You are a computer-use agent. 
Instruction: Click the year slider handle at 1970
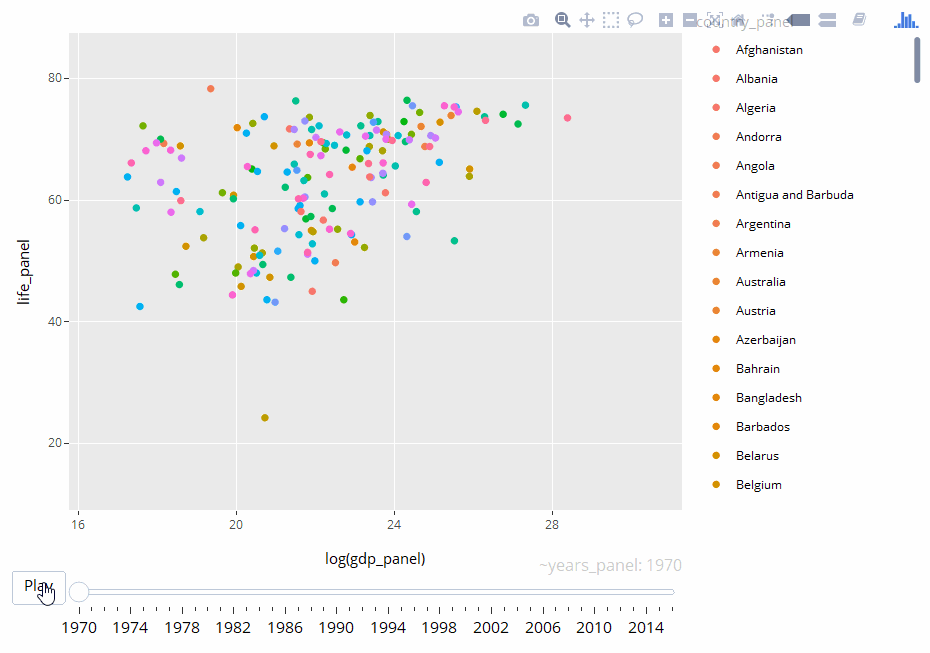(x=79, y=591)
